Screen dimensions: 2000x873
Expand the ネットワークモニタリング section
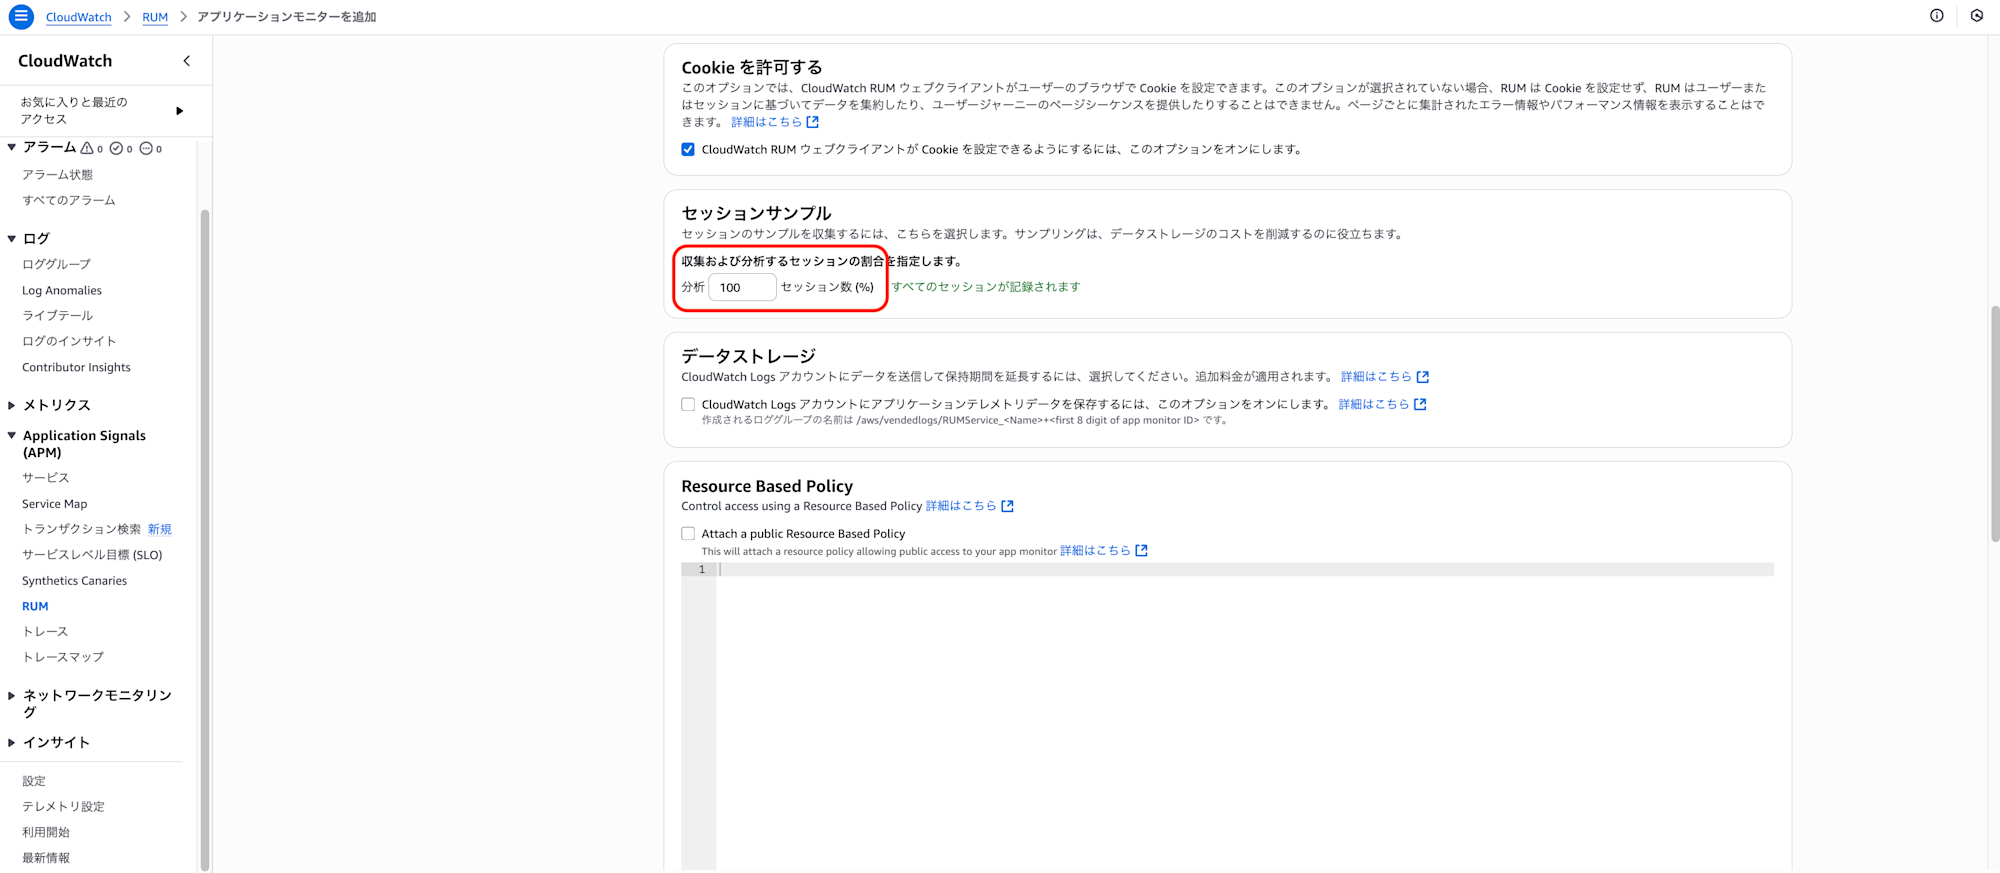pyautogui.click(x=12, y=695)
